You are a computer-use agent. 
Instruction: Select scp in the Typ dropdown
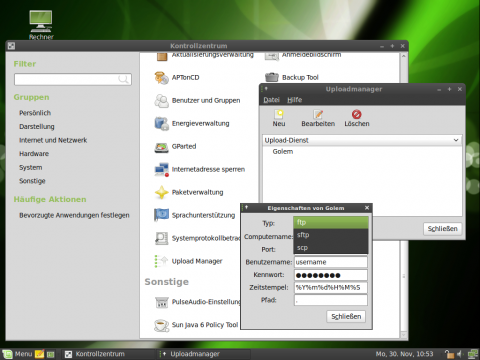(x=331, y=248)
